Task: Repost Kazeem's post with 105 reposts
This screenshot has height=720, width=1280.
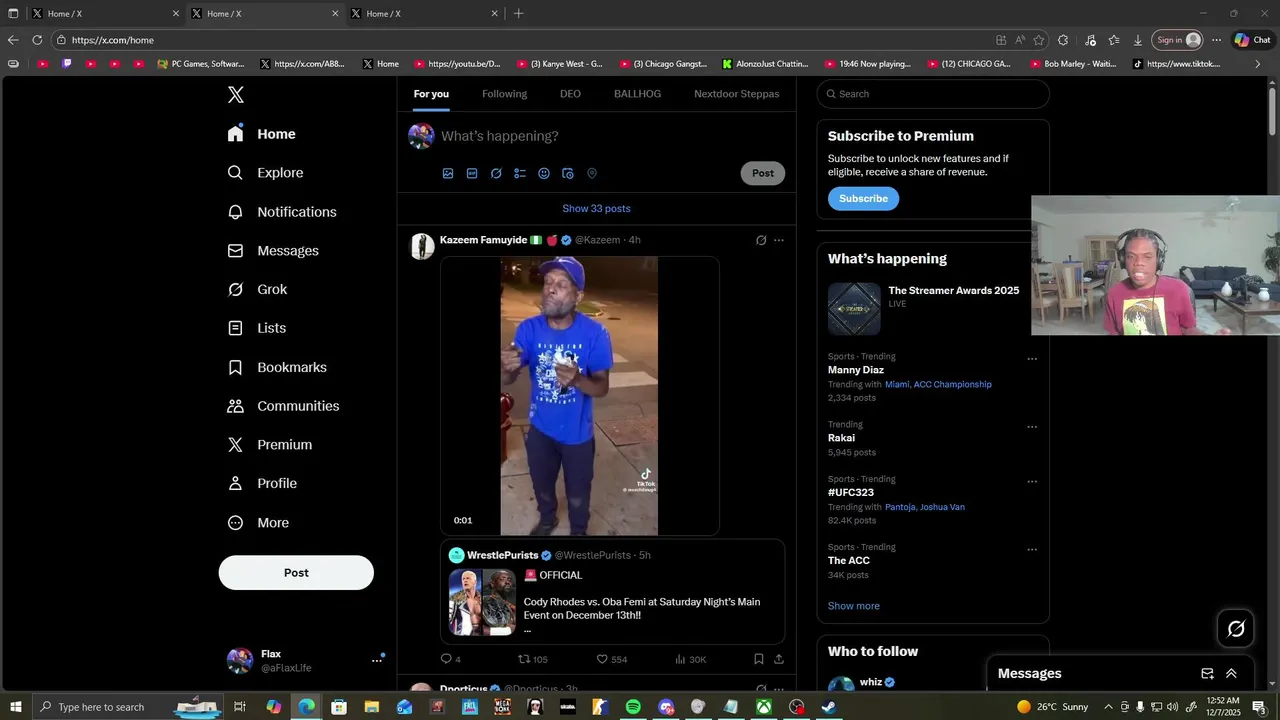Action: tap(533, 659)
